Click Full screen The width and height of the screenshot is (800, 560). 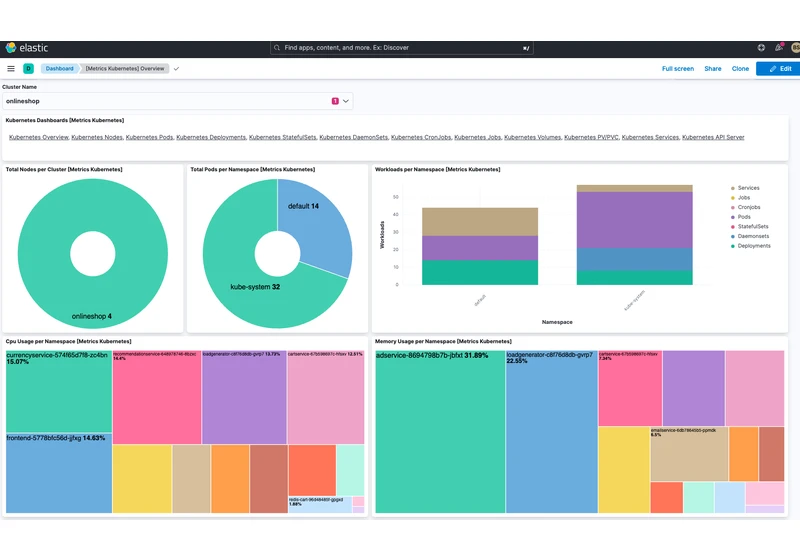678,68
